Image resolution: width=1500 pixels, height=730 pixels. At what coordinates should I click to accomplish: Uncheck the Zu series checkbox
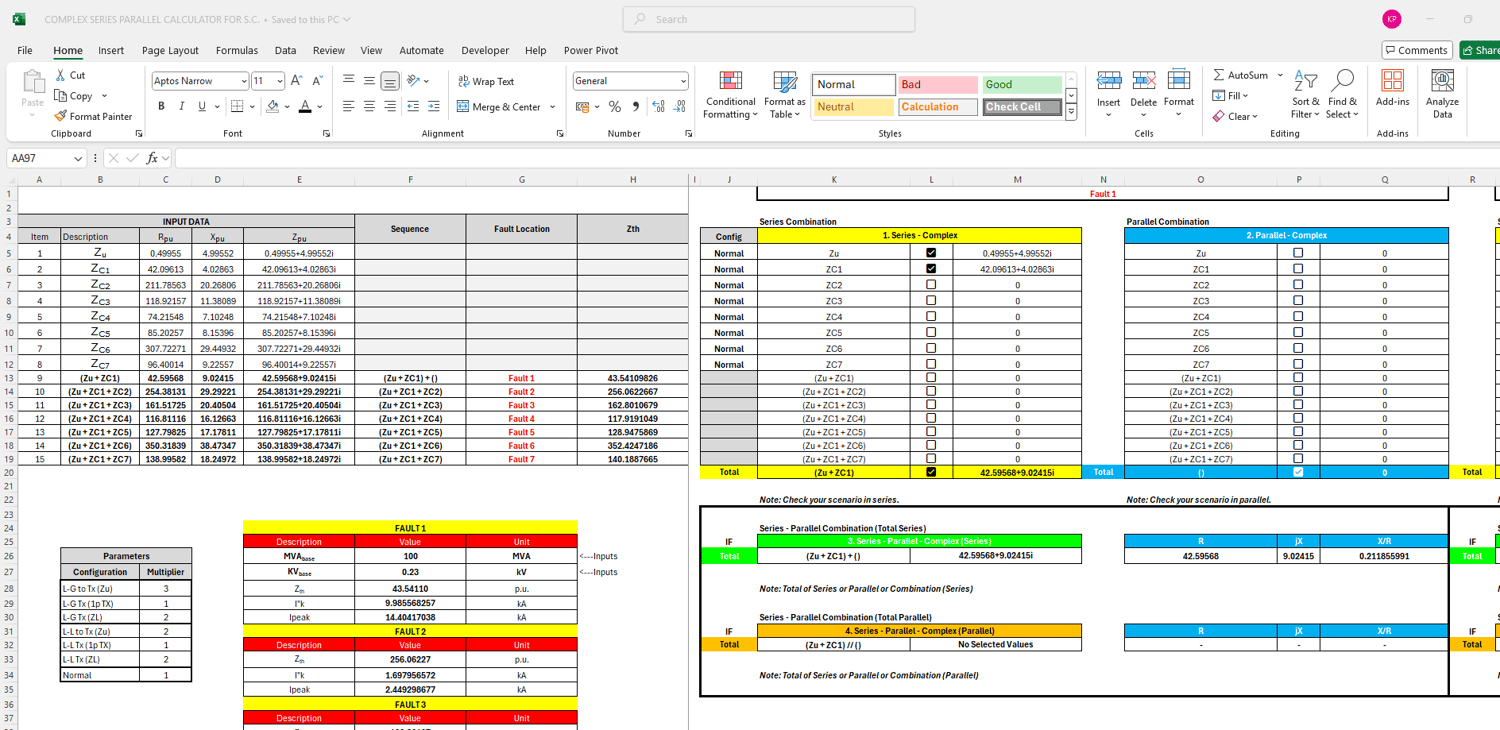tap(931, 253)
